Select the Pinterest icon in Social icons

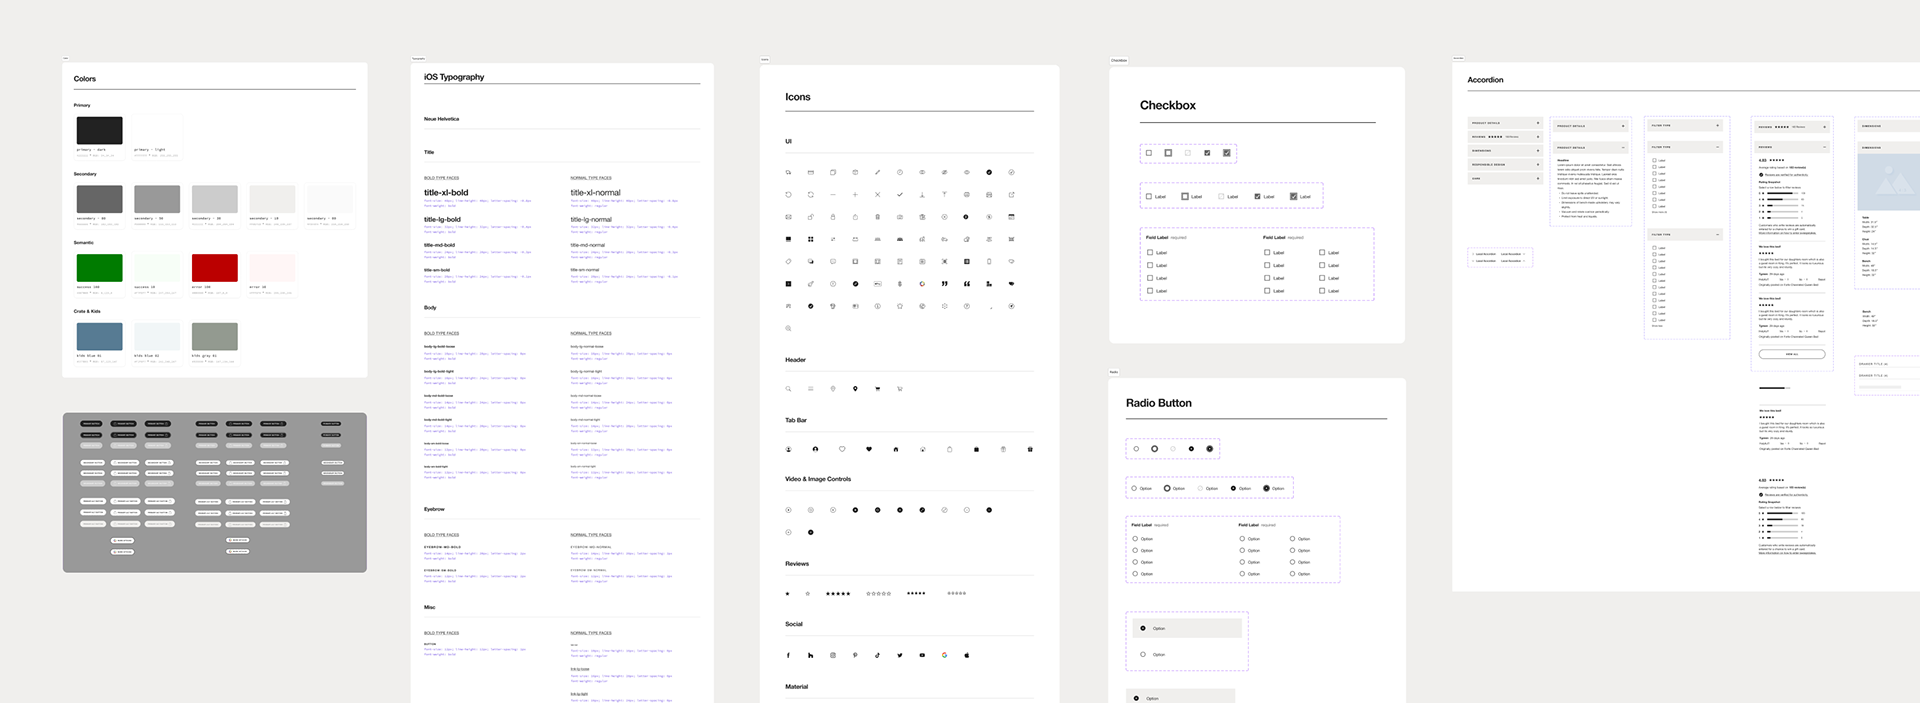(855, 656)
